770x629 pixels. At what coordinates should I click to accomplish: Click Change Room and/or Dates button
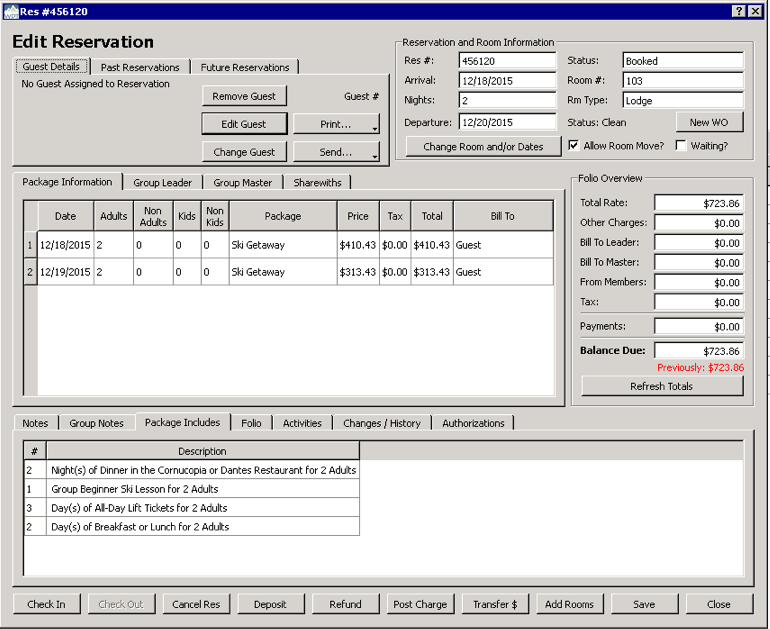[x=483, y=147]
